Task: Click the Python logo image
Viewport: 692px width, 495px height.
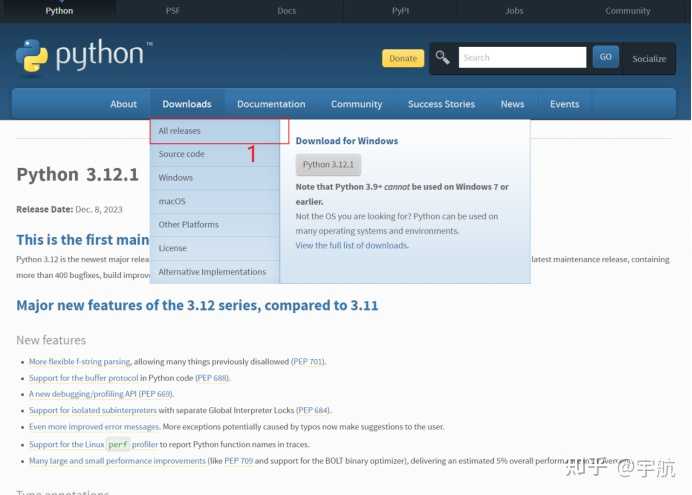Action: coord(84,56)
